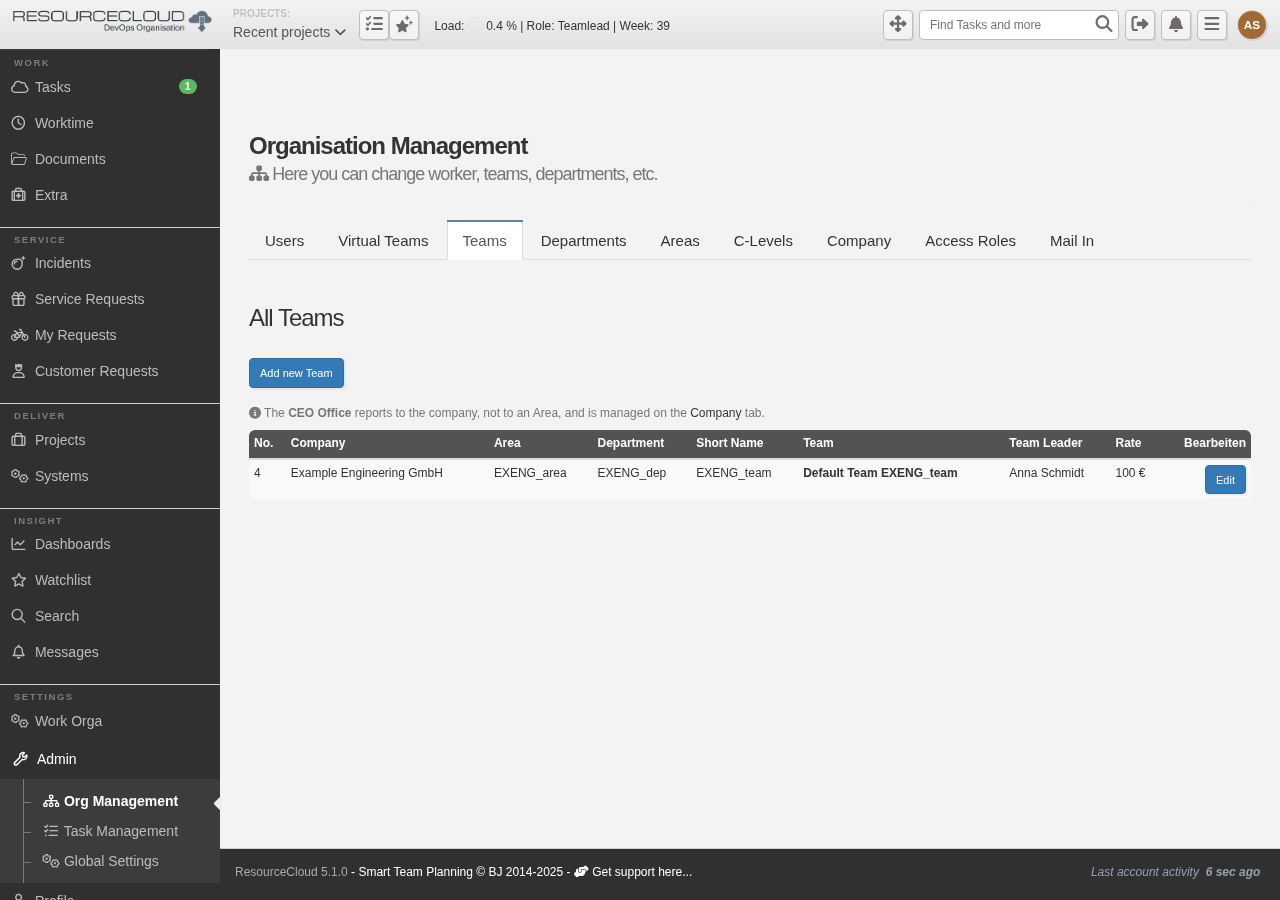Expand the Recent projects dropdown
Viewport: 1280px width, 900px height.
[290, 32]
